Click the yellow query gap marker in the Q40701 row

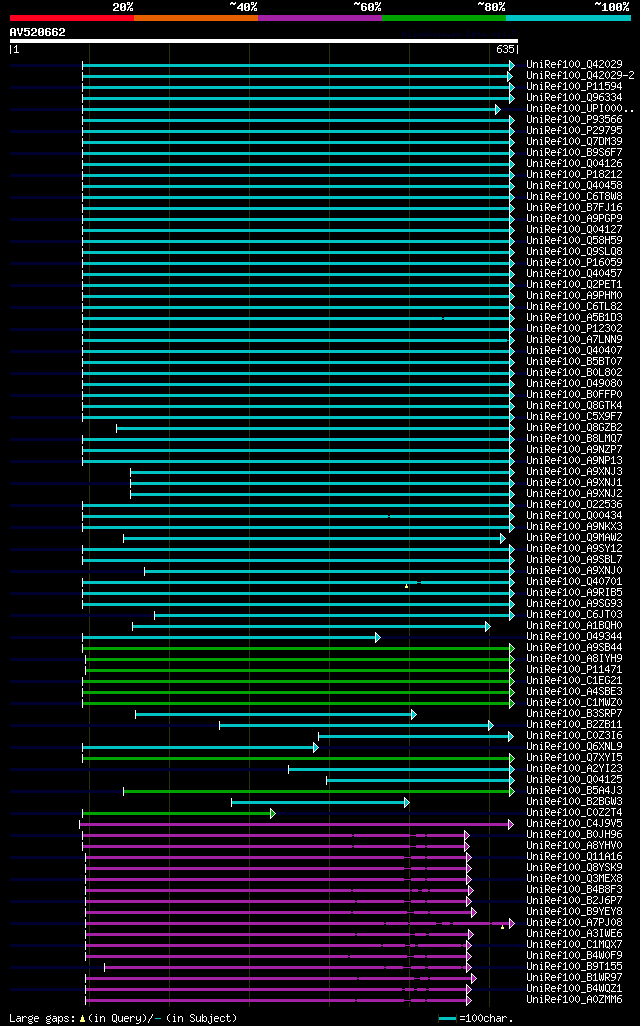click(x=406, y=586)
